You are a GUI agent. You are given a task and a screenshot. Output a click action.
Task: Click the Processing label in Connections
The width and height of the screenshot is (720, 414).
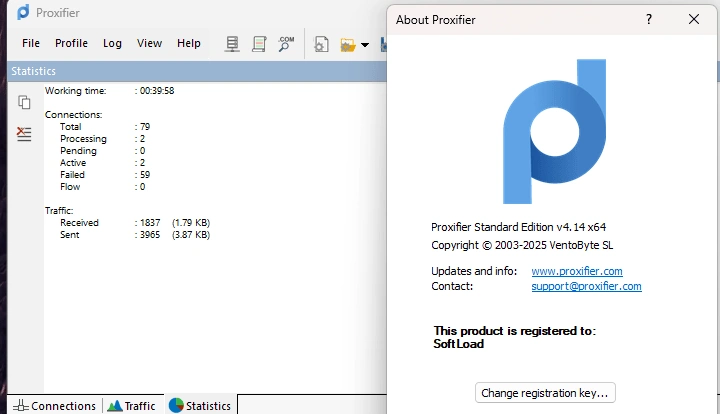[83, 139]
